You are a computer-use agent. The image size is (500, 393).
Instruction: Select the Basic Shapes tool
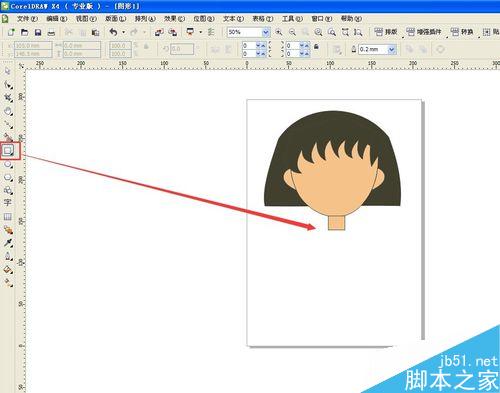coord(8,190)
